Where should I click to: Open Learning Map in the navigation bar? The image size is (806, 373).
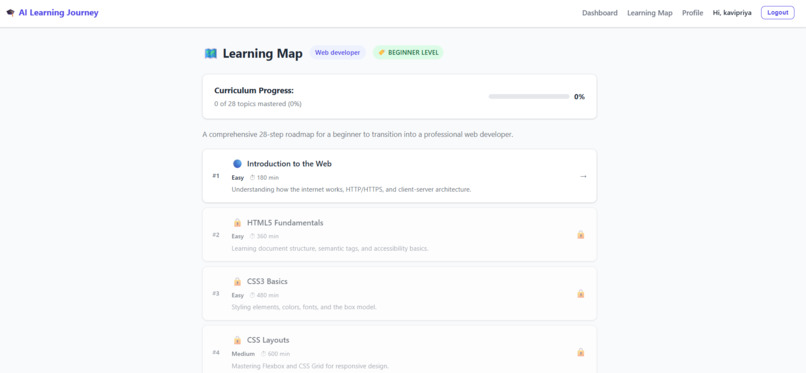tap(649, 13)
